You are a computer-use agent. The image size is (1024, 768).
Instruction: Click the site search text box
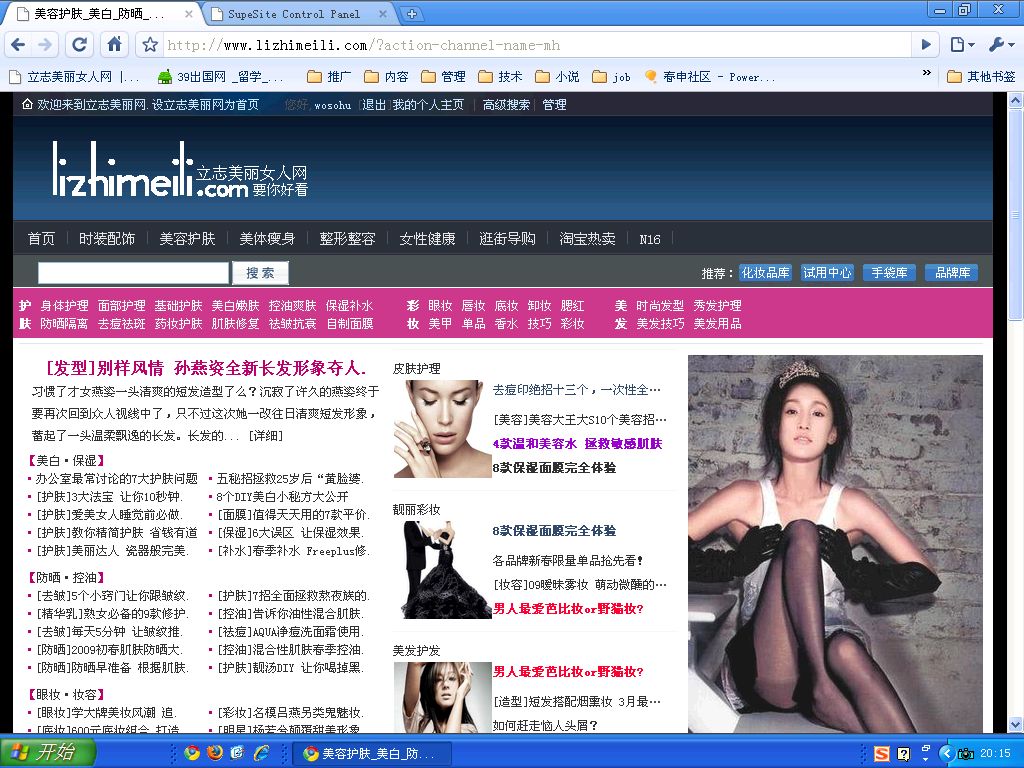[133, 273]
